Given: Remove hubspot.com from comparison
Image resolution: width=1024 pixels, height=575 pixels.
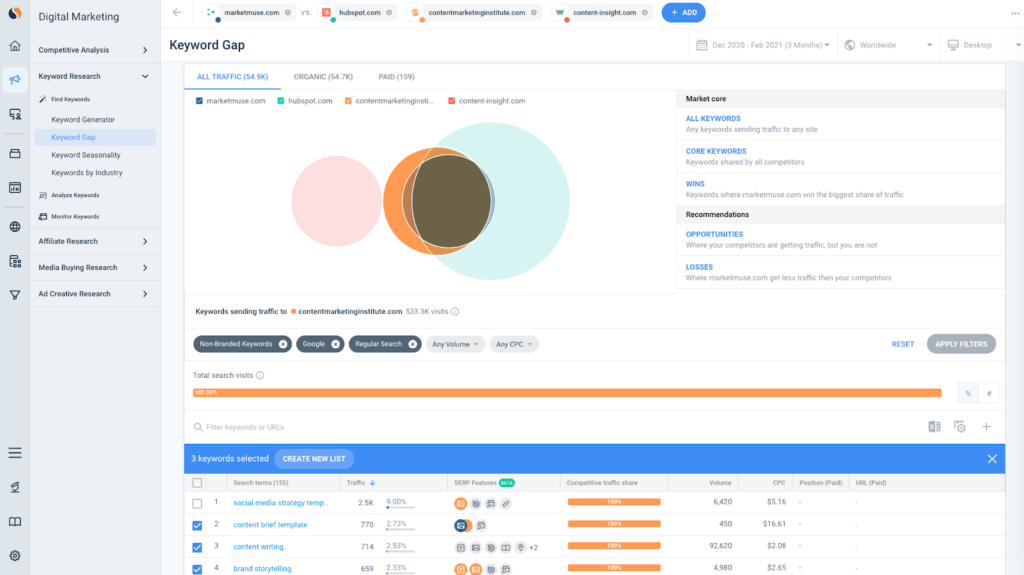Looking at the screenshot, I should [x=389, y=12].
